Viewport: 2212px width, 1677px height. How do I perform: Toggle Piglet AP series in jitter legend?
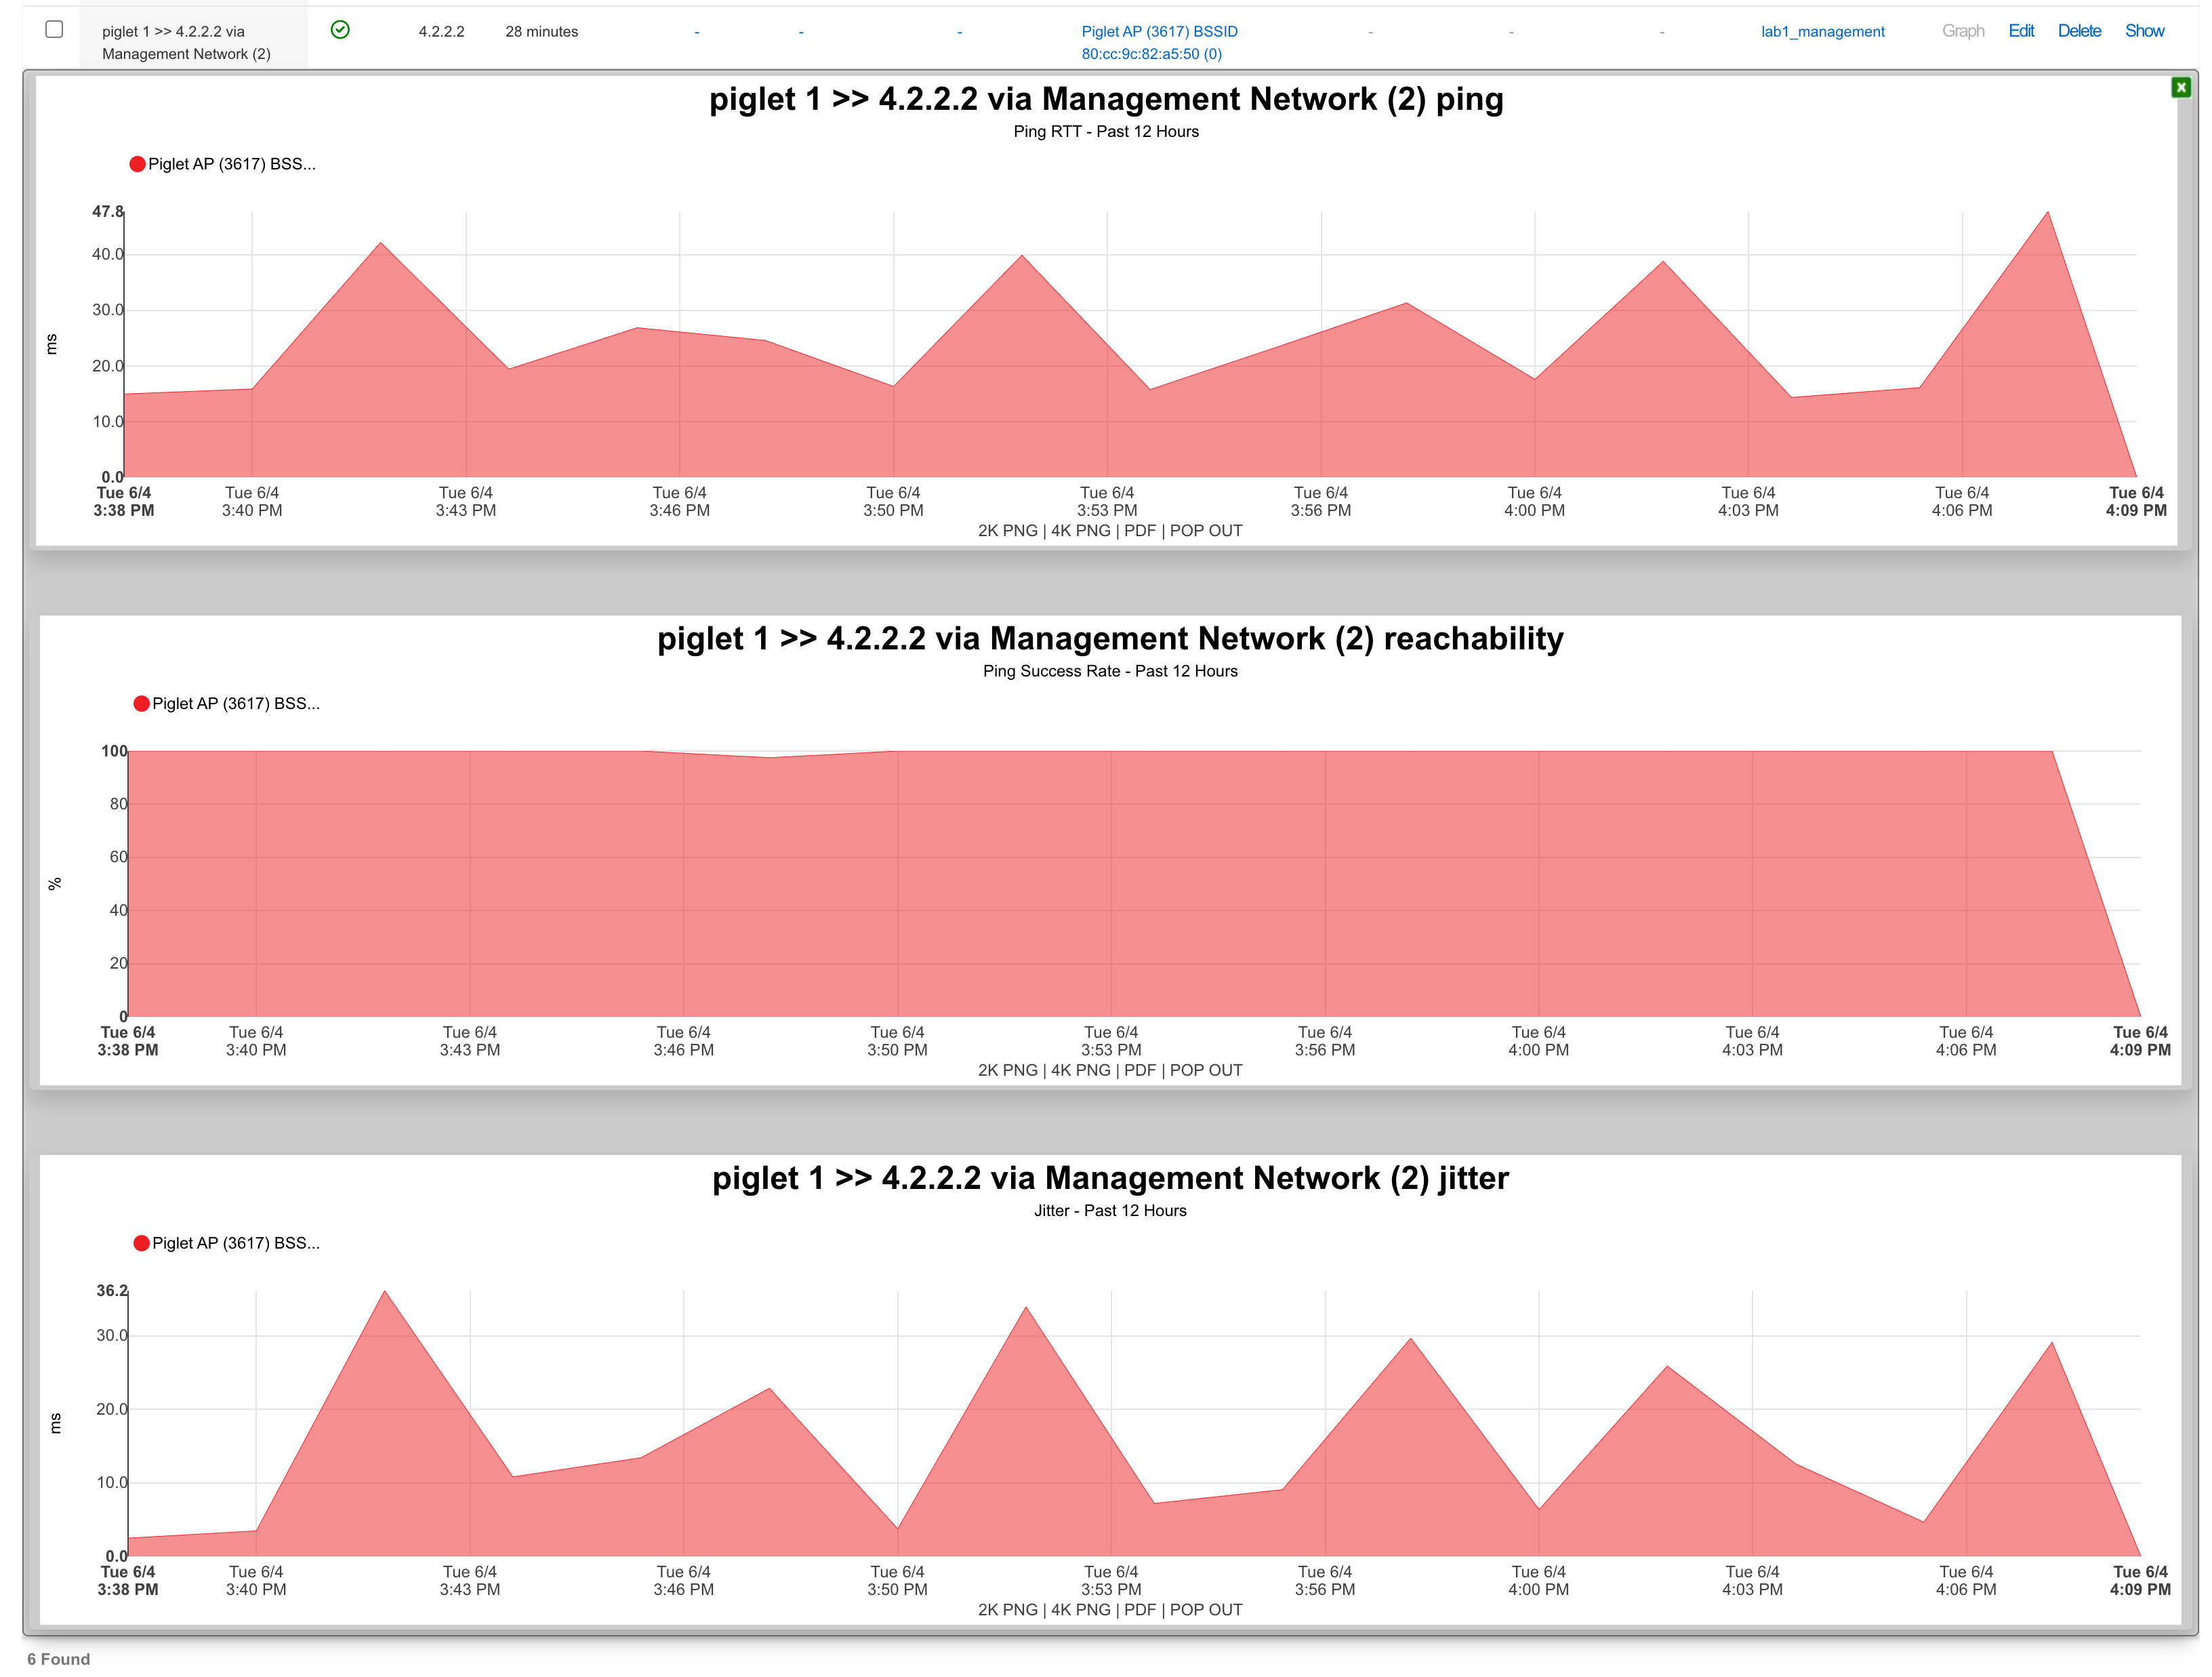click(x=236, y=1243)
